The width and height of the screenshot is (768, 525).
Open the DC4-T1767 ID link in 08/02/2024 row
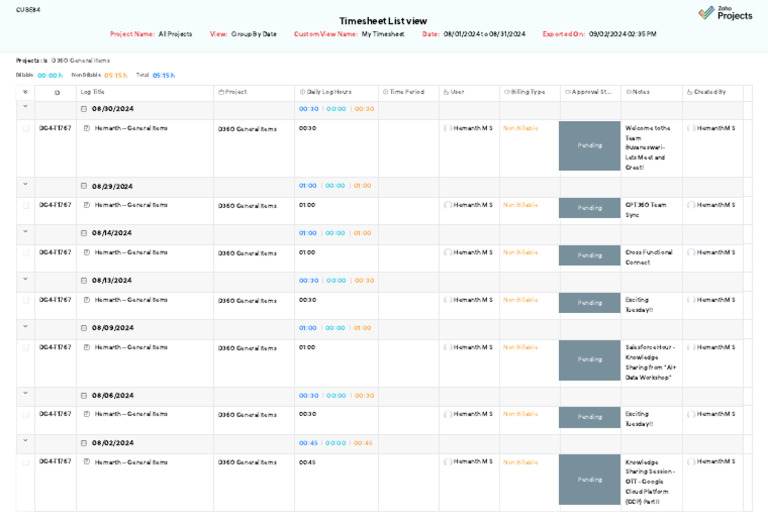click(55, 462)
